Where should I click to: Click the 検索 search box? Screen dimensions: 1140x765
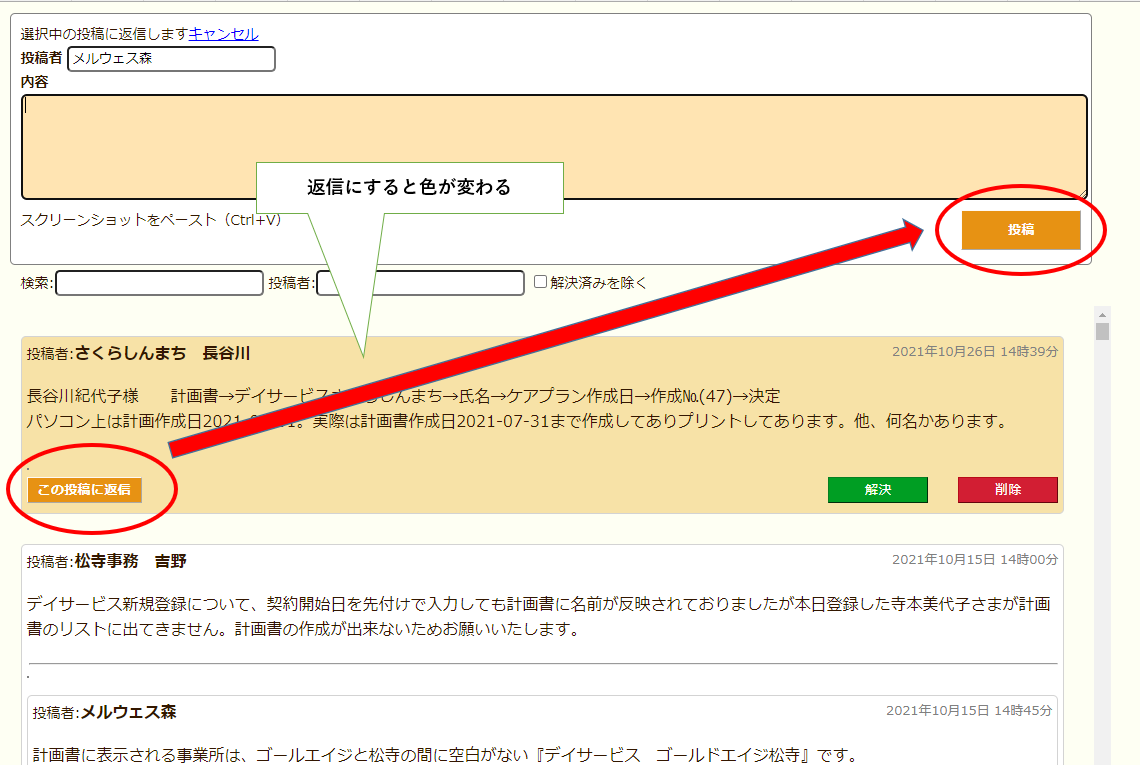159,283
